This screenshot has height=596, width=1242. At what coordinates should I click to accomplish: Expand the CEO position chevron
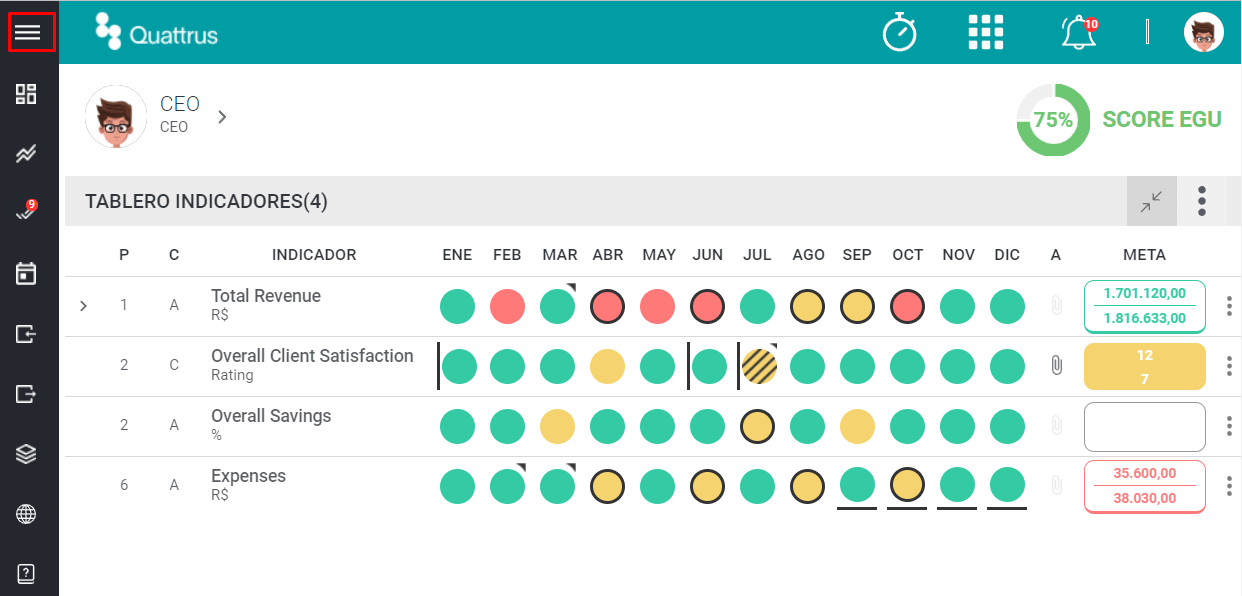click(222, 117)
